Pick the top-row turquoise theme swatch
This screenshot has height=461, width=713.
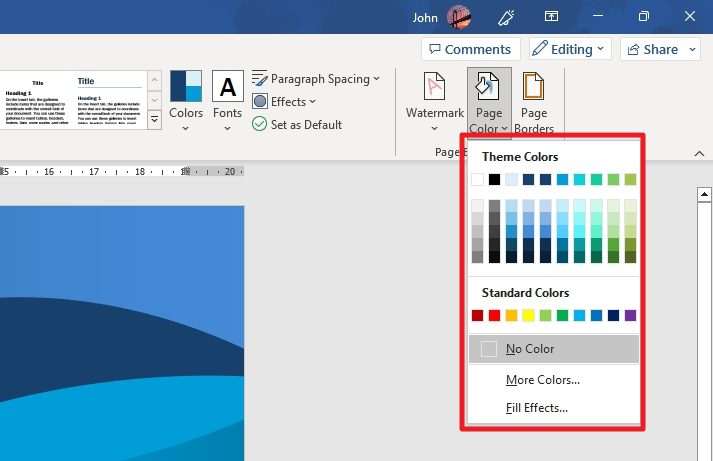pyautogui.click(x=579, y=180)
